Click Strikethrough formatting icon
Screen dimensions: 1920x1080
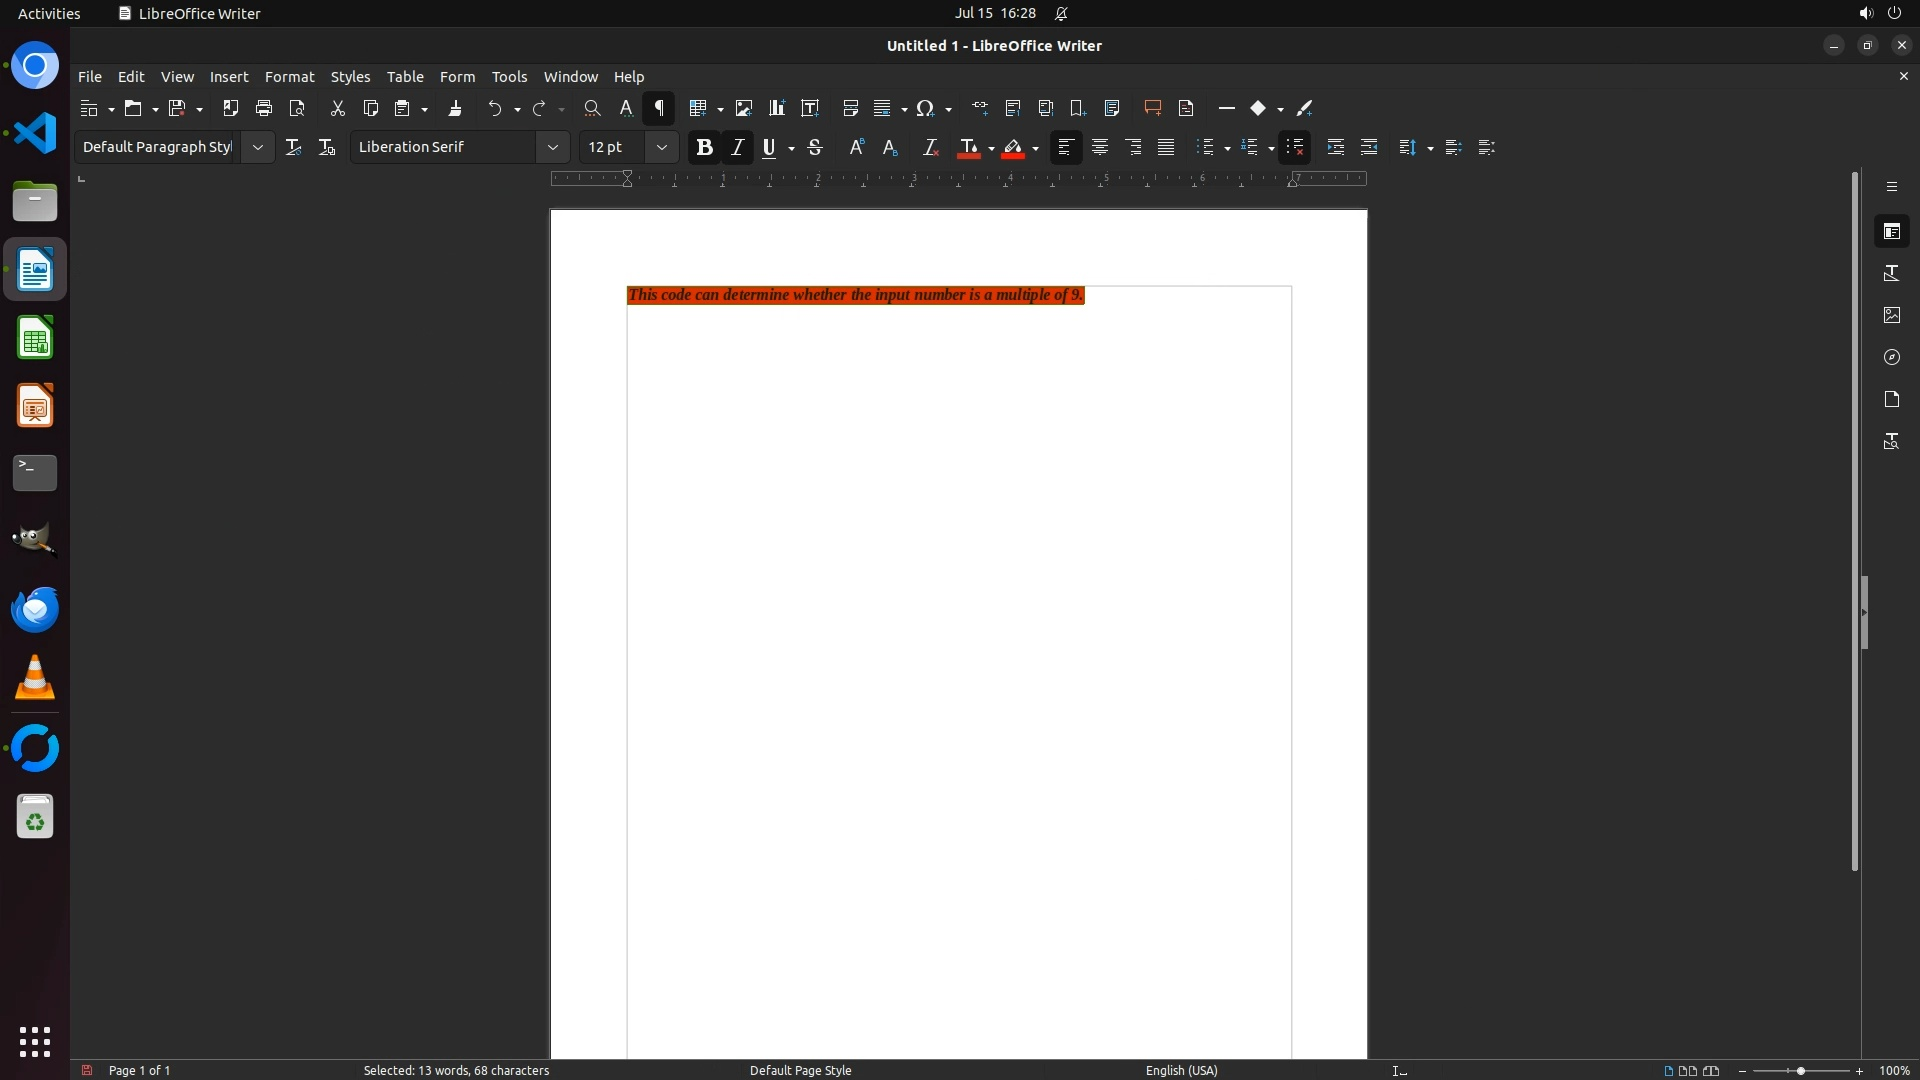point(815,147)
